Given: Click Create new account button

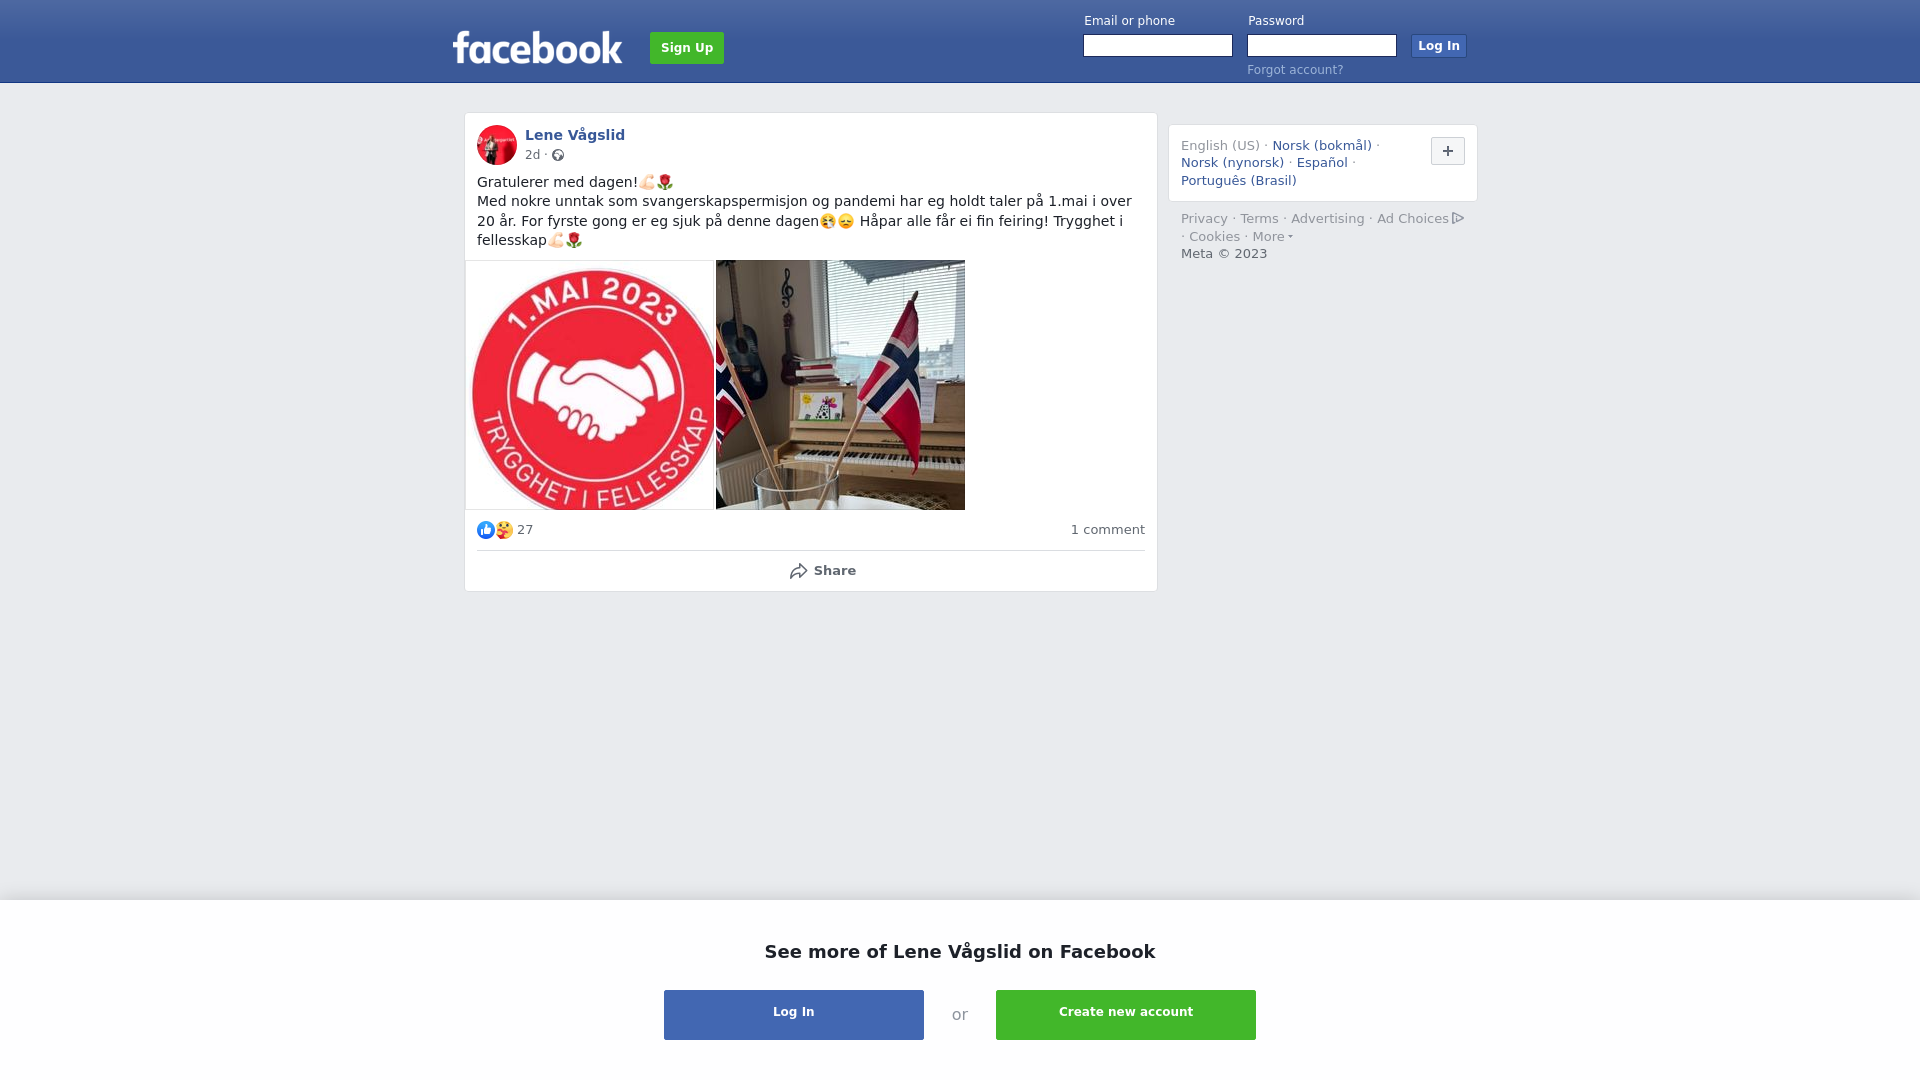Looking at the screenshot, I should pos(1126,1015).
